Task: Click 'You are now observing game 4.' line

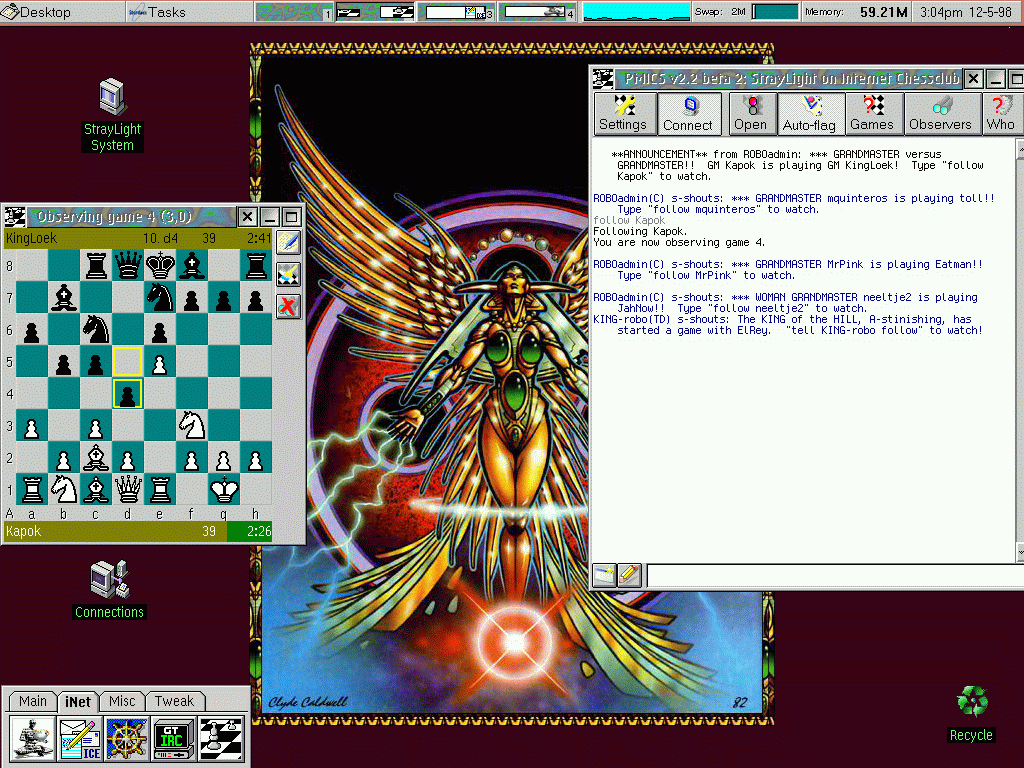Action: (x=679, y=243)
